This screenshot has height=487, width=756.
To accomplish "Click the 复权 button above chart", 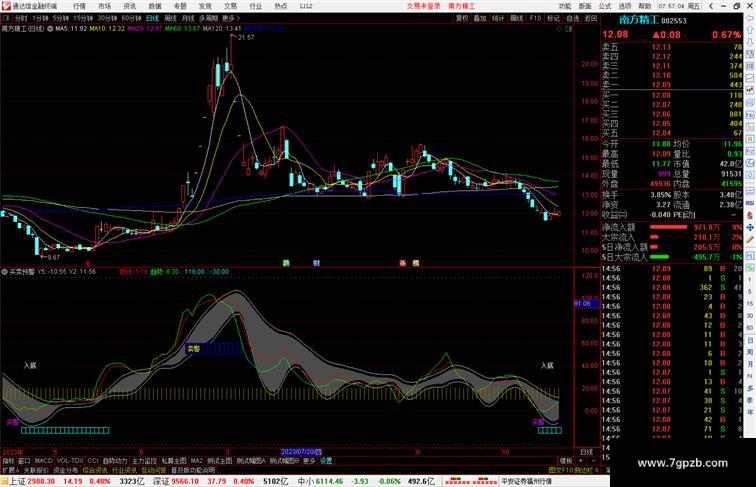I will tap(462, 18).
